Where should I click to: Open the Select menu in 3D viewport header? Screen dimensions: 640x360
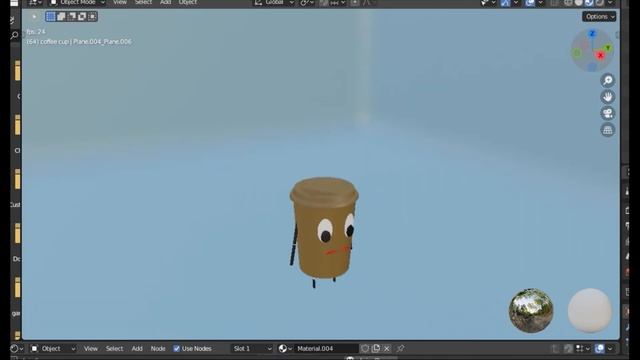(143, 2)
